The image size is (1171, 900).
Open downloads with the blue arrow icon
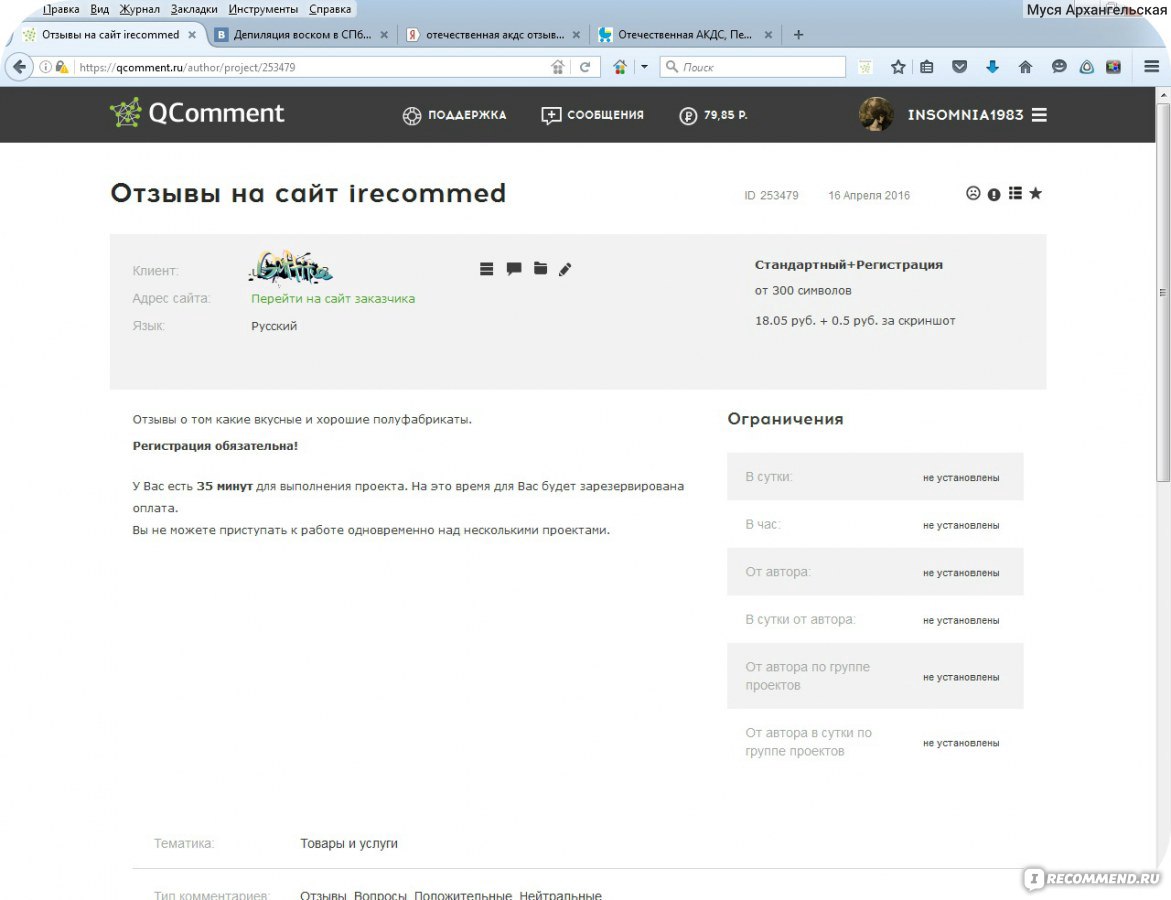[993, 67]
